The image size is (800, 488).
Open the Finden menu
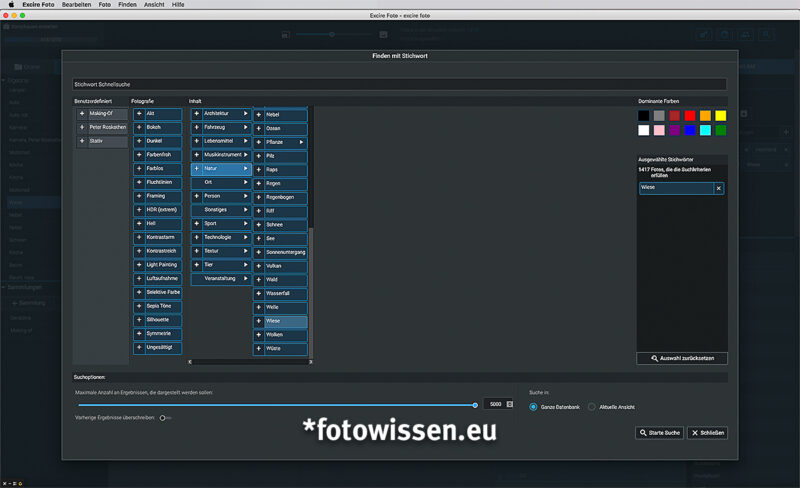coord(128,5)
